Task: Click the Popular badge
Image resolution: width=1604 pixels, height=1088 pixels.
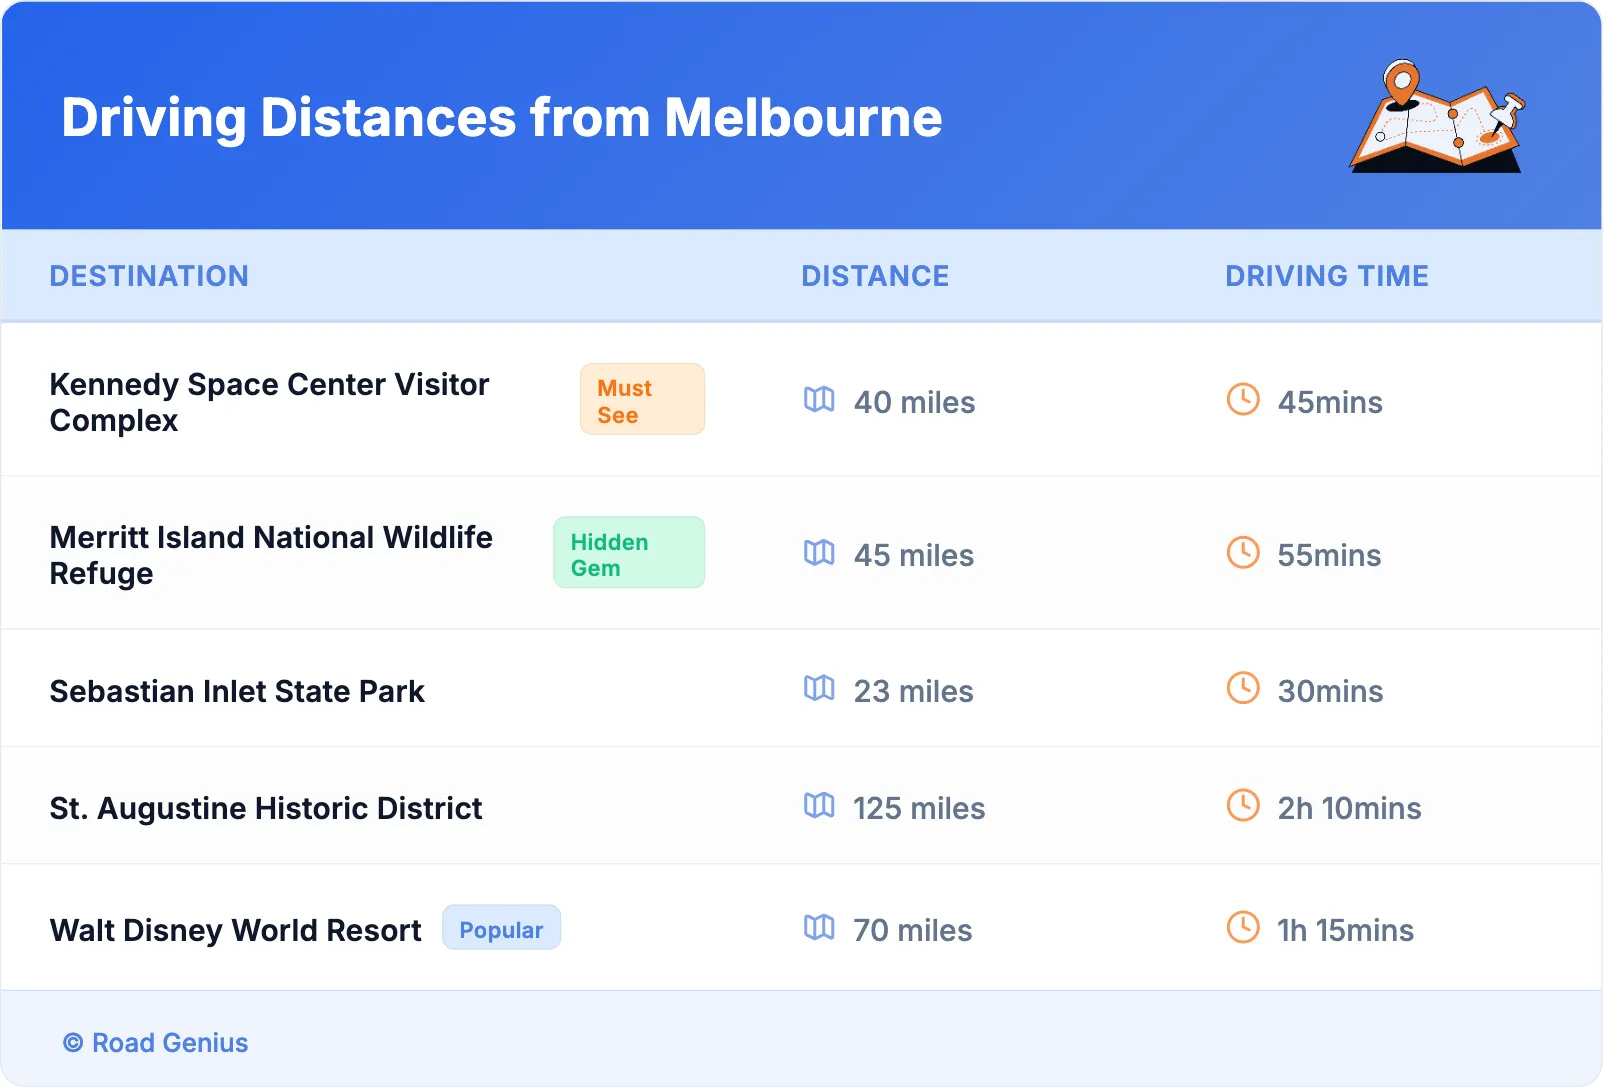Action: [501, 928]
